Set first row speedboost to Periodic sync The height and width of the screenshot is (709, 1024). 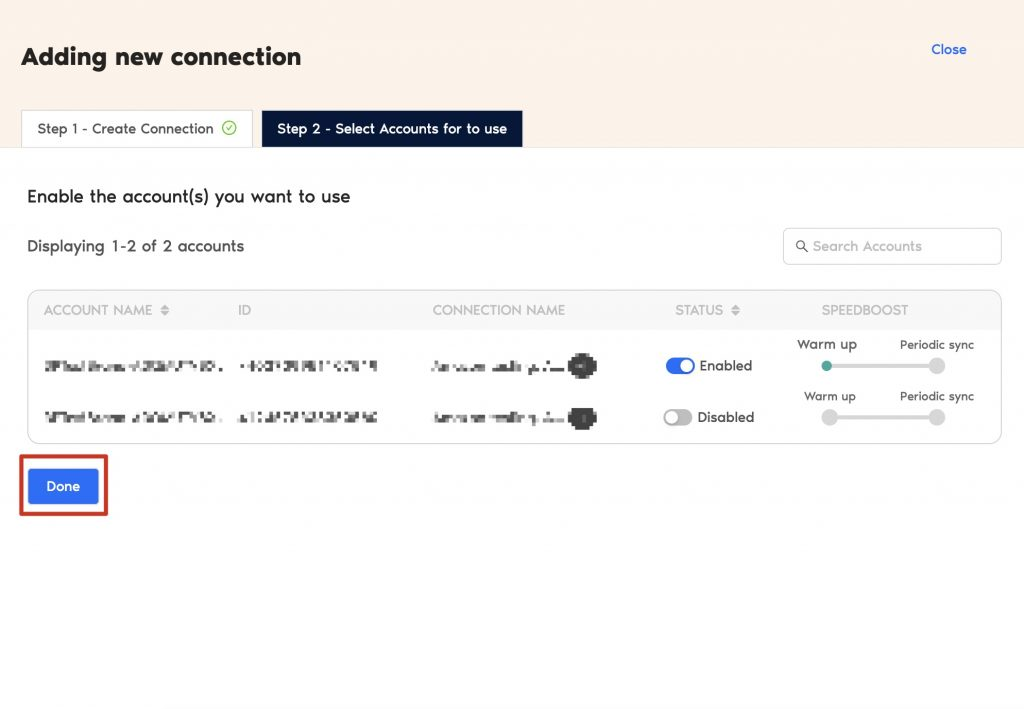(937, 366)
